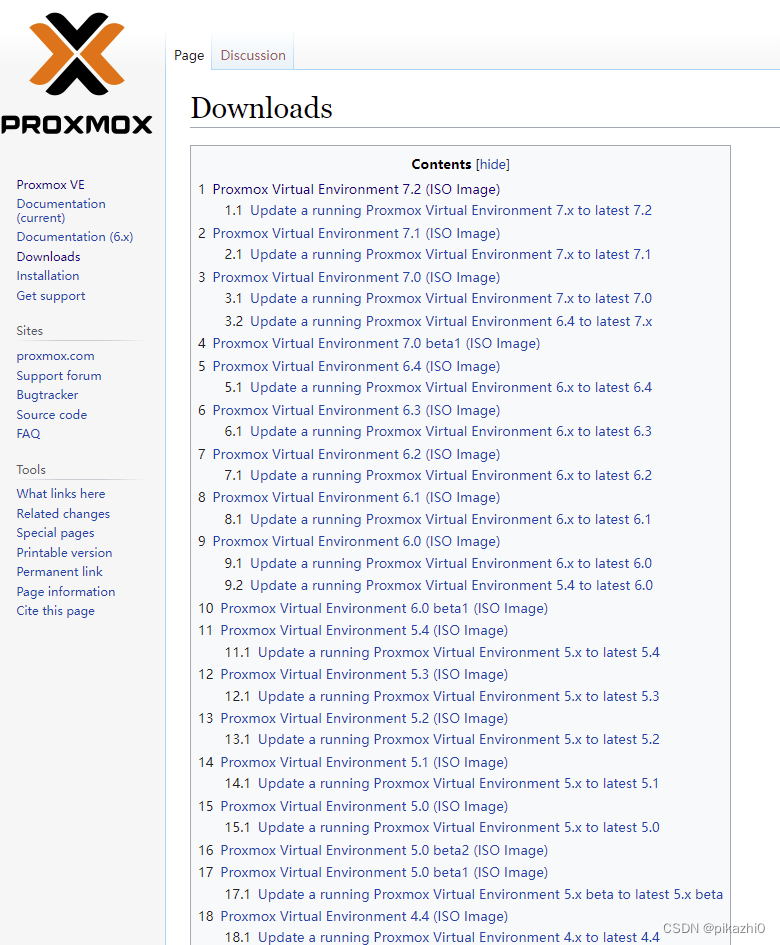The image size is (780, 945).
Task: Open Bugtracker link
Action: pyautogui.click(x=47, y=395)
